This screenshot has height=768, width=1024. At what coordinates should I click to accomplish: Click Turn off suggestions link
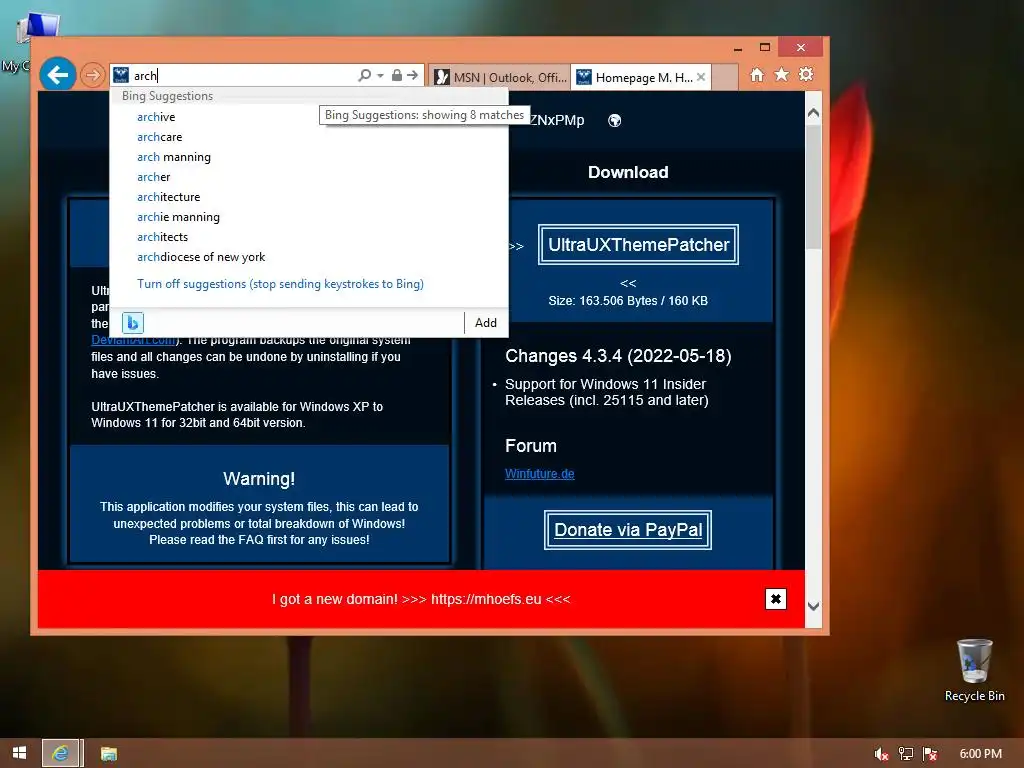click(x=280, y=284)
